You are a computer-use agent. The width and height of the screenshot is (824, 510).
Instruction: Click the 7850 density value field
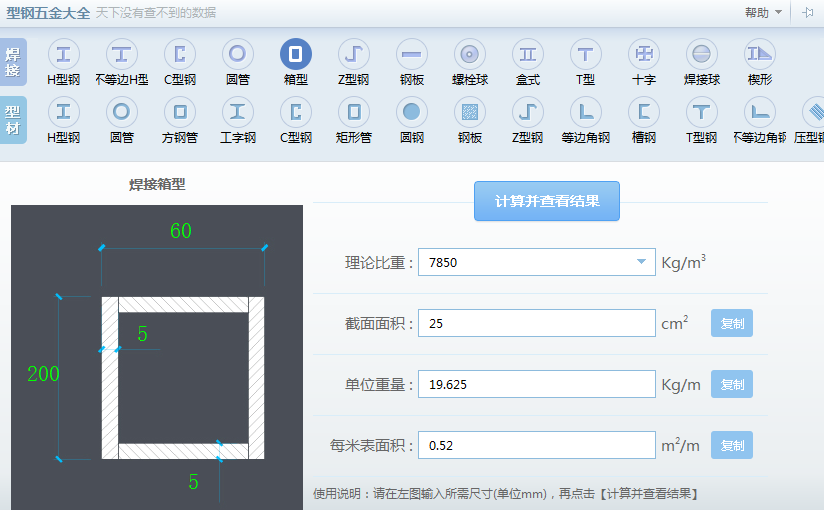[537, 262]
